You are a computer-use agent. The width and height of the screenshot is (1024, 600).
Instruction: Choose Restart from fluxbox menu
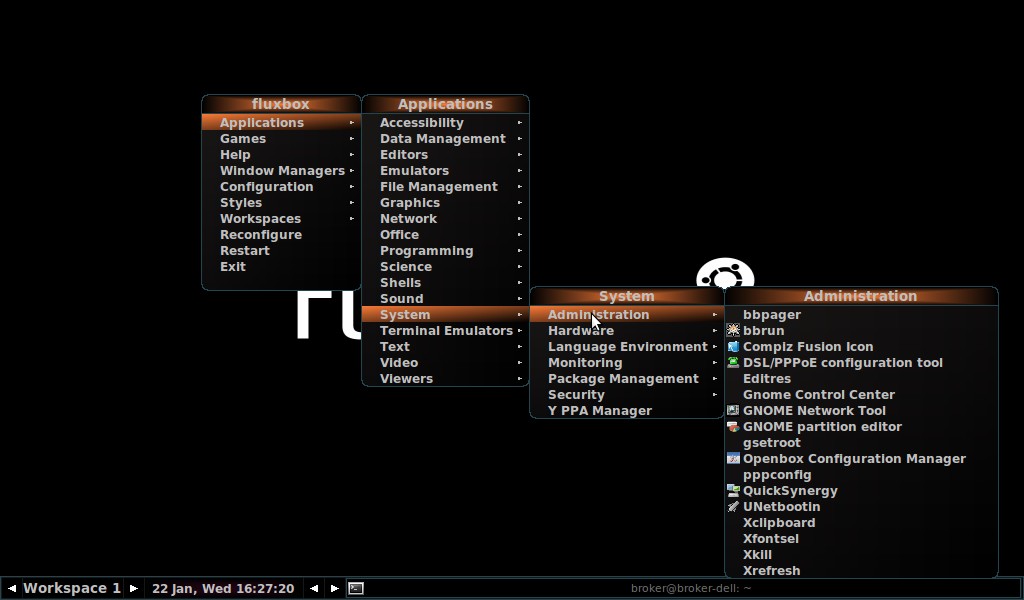tap(281, 251)
